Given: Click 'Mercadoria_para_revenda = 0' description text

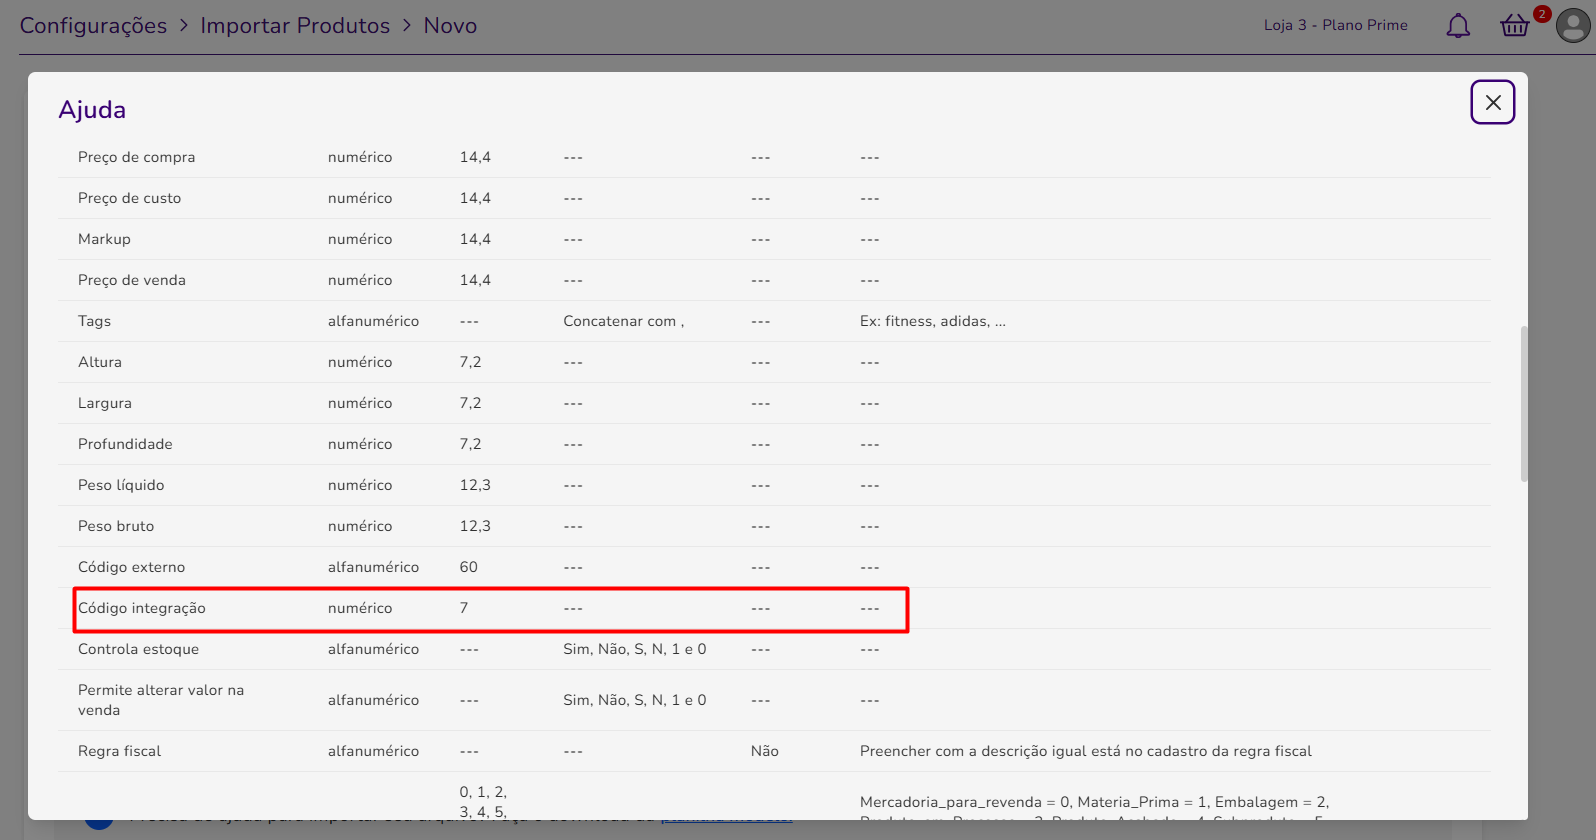Looking at the screenshot, I should click(x=1095, y=802).
